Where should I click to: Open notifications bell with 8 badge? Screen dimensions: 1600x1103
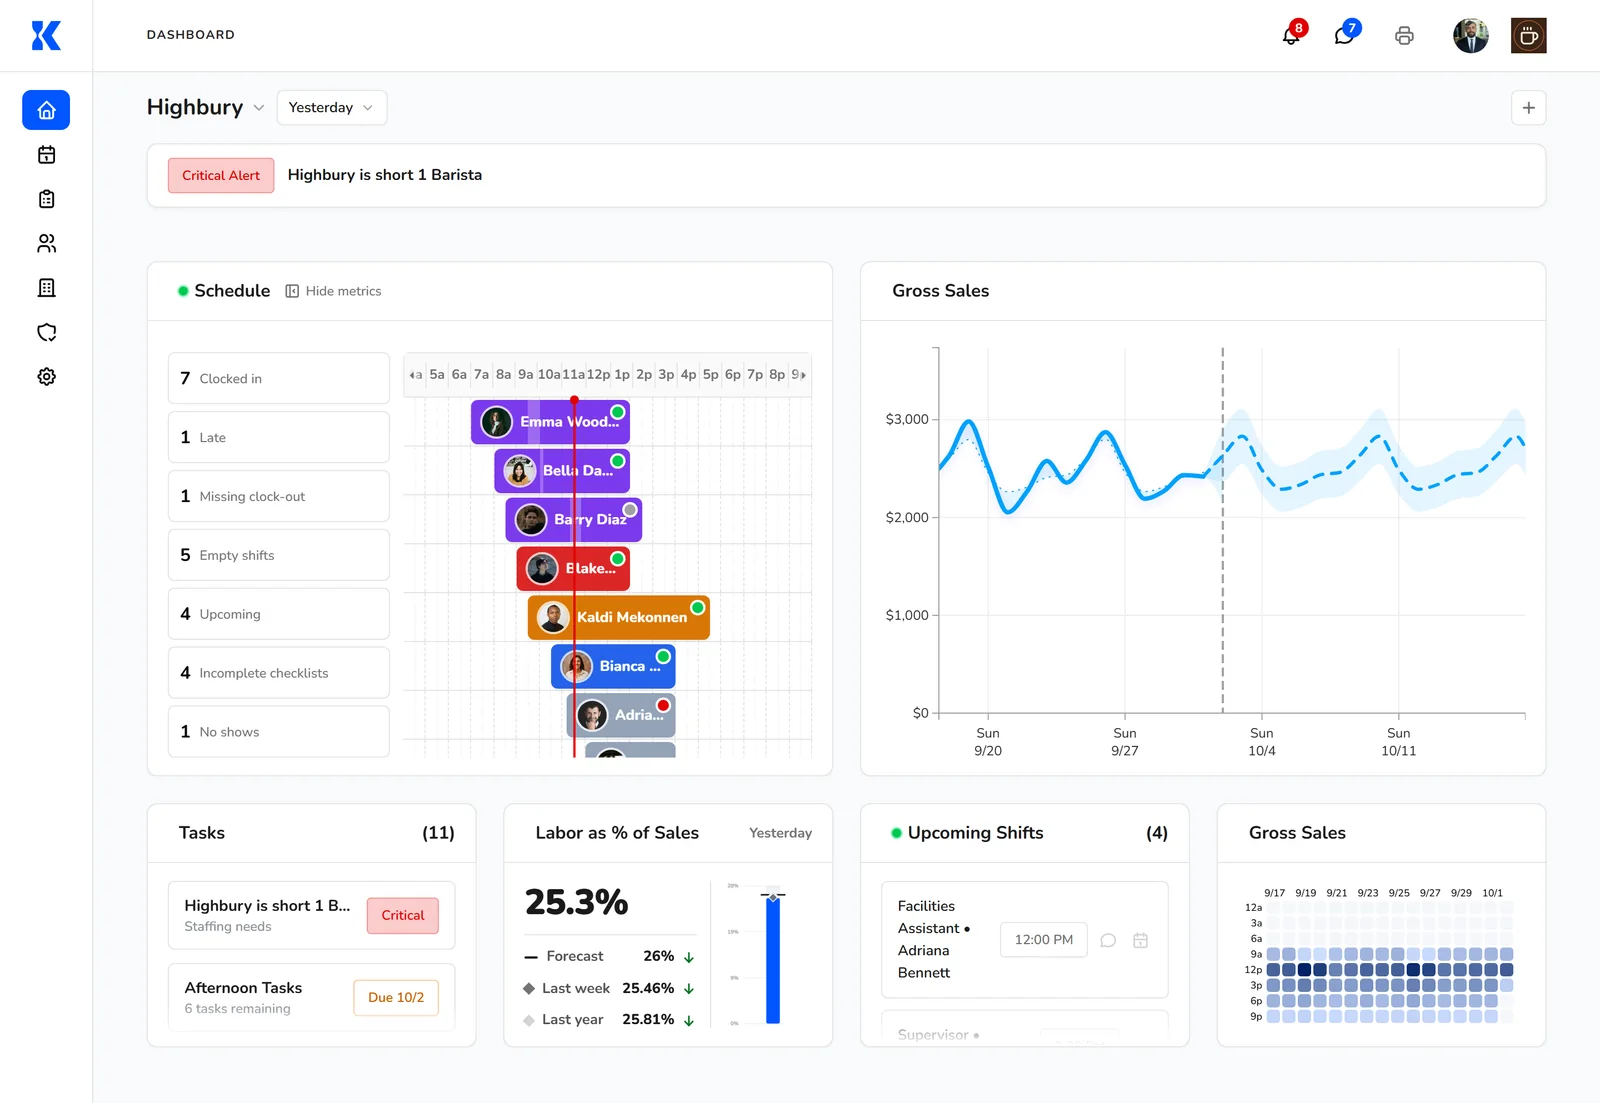[1293, 35]
